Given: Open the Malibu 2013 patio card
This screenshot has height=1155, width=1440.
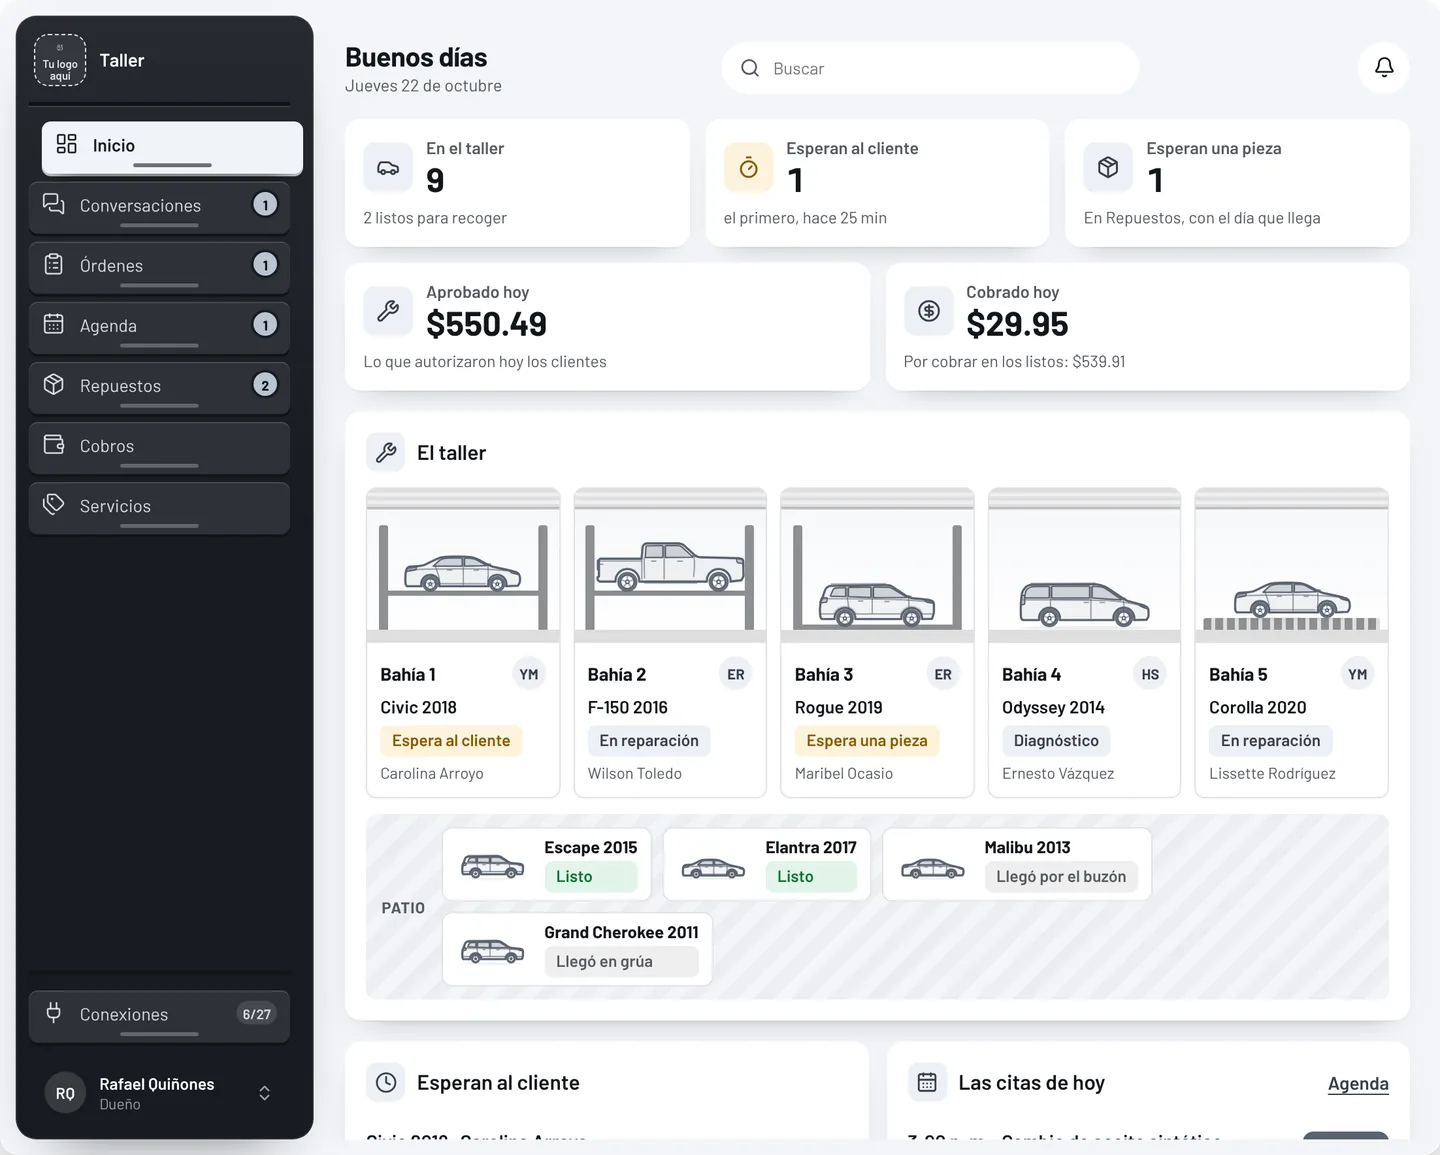Looking at the screenshot, I should point(1017,864).
